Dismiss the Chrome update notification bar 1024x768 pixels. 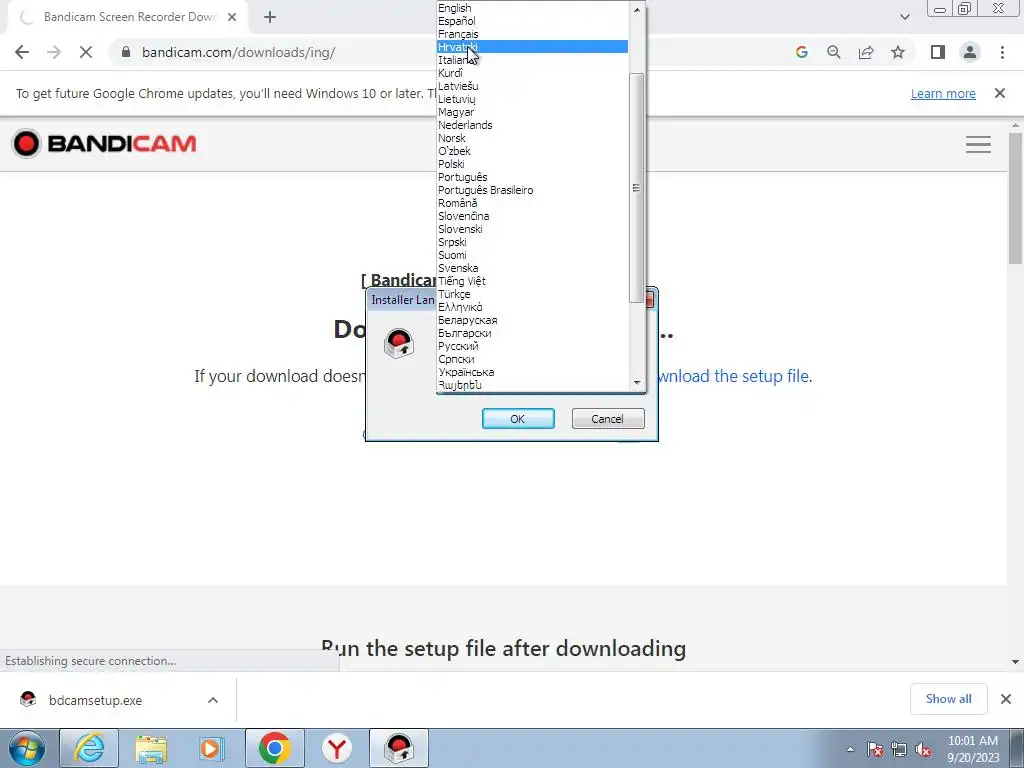pyautogui.click(x=1000, y=93)
